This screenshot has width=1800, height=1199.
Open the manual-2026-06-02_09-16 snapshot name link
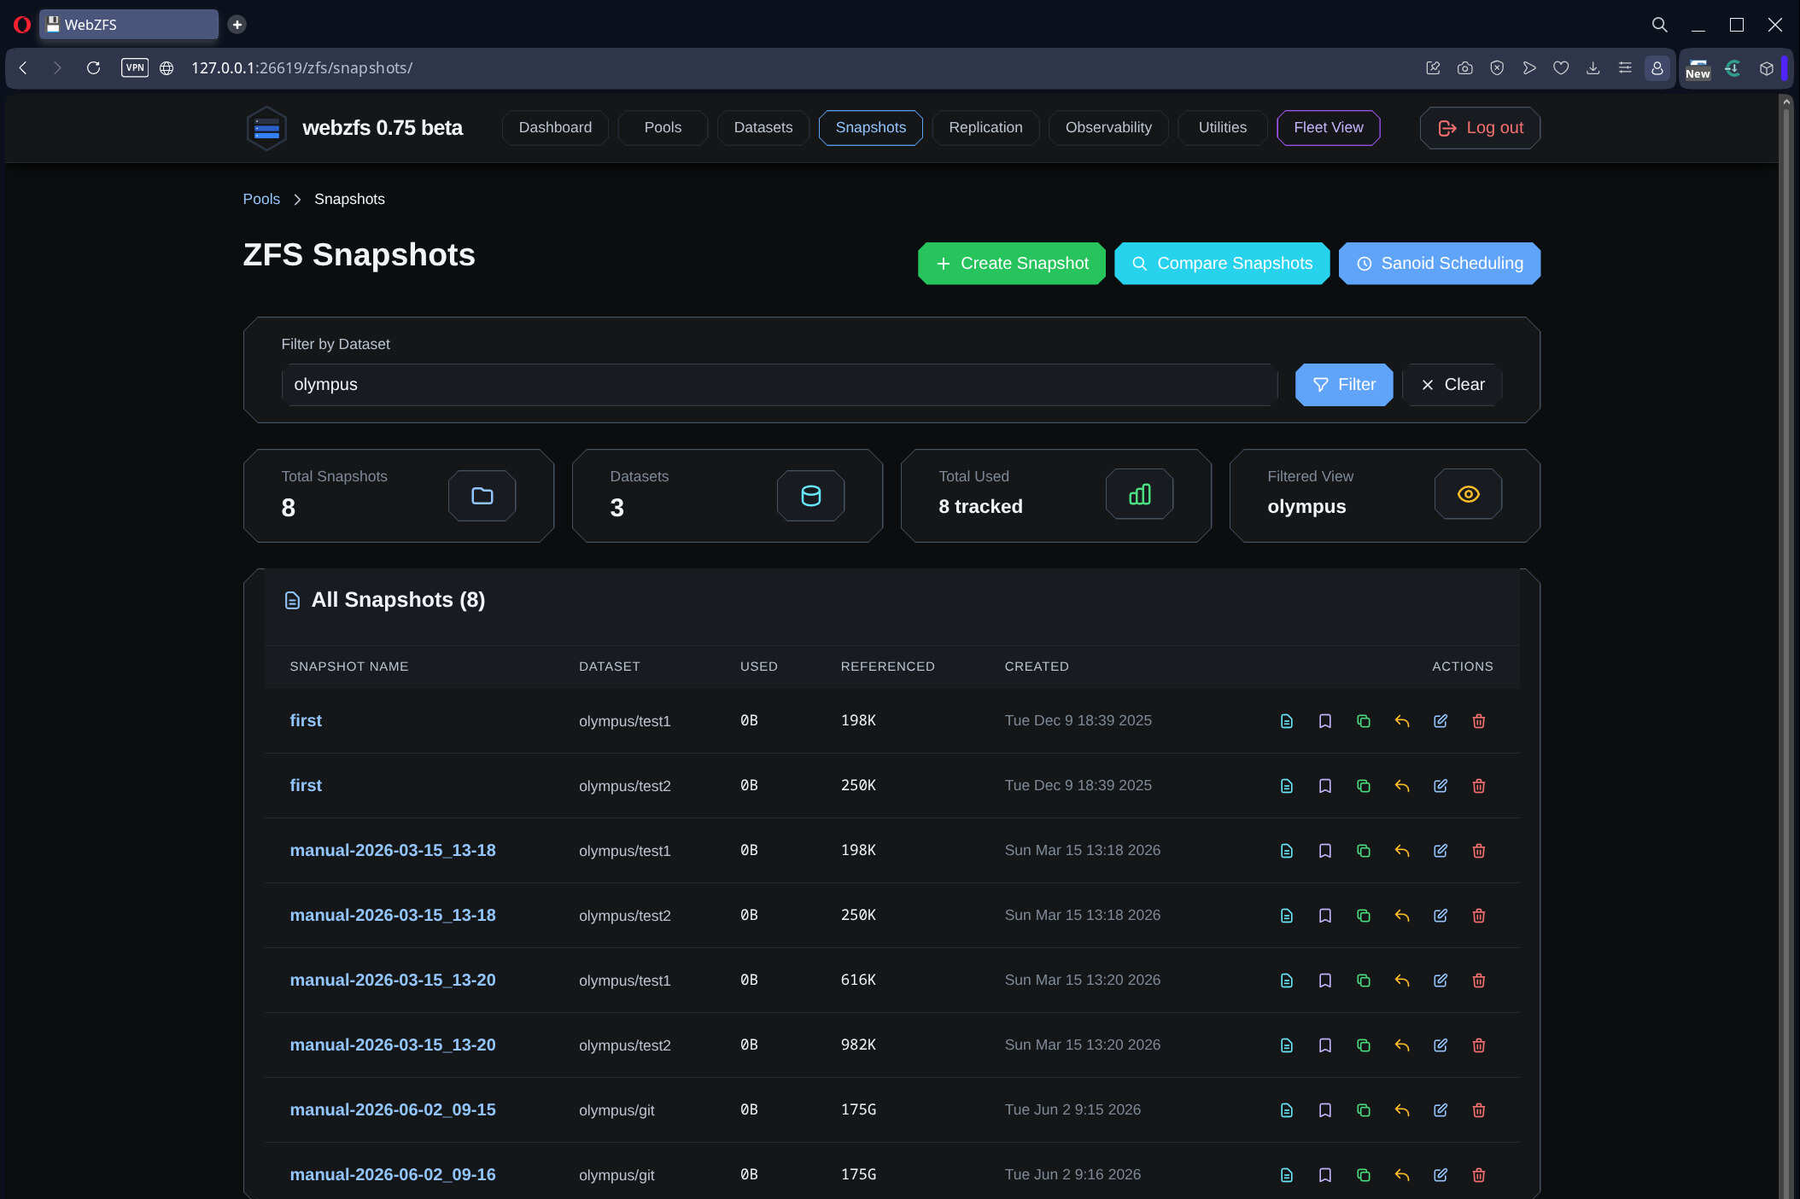pos(393,1175)
